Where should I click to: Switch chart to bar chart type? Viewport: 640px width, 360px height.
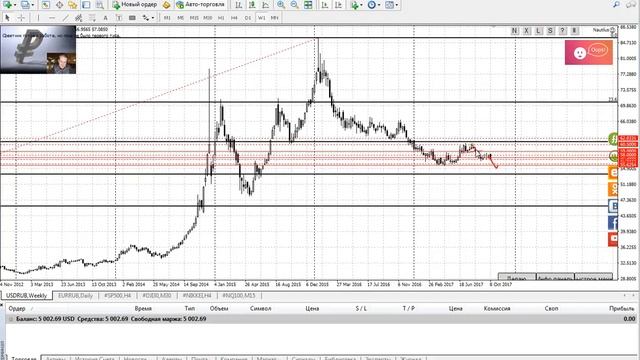pos(239,5)
